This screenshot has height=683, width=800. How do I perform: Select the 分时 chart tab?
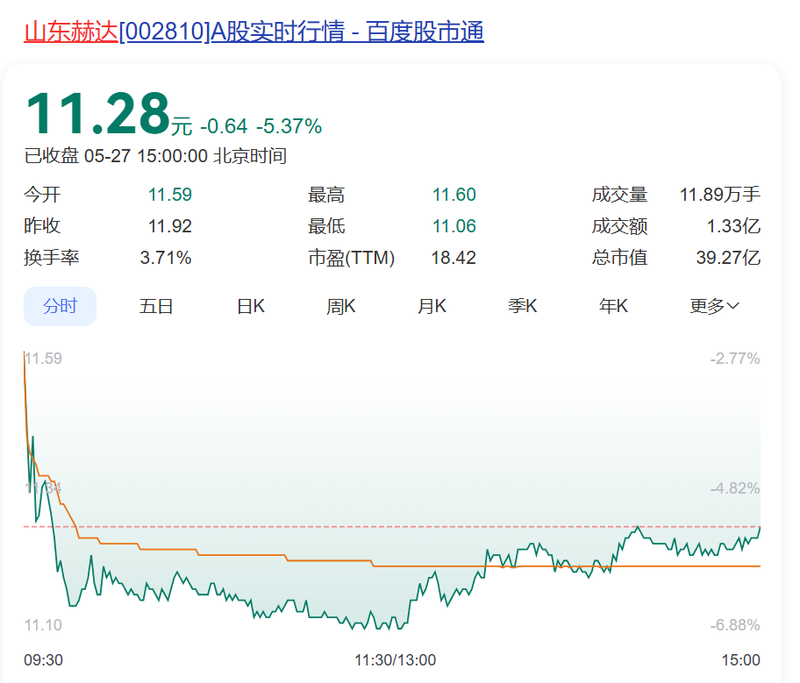coord(60,306)
